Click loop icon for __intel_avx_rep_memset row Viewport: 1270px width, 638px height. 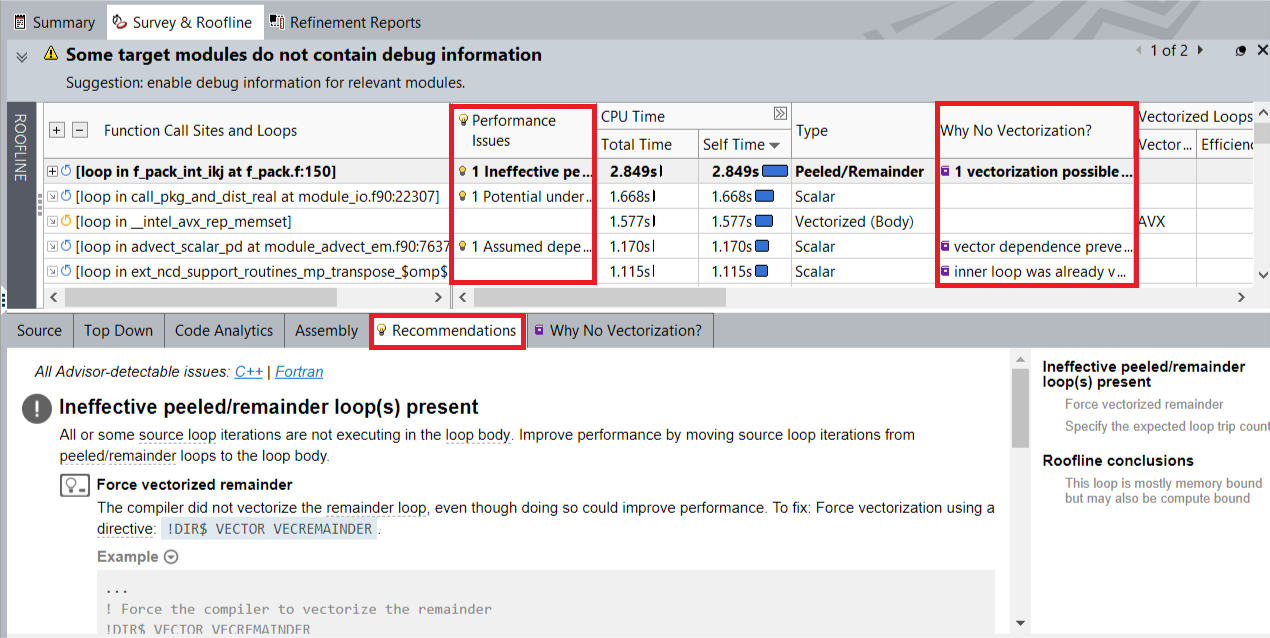click(67, 222)
